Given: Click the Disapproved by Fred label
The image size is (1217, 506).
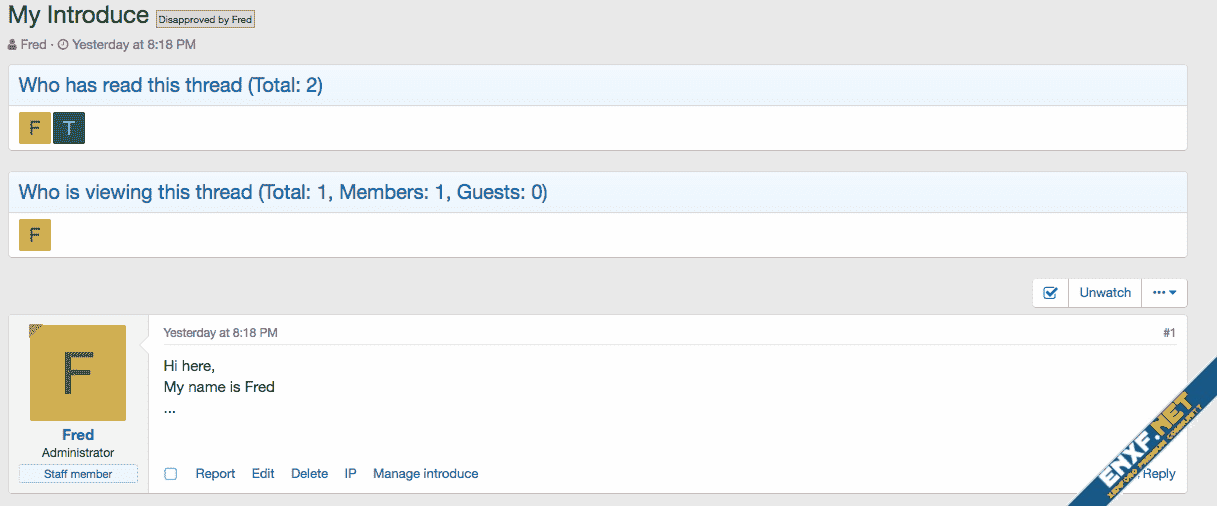Looking at the screenshot, I should coord(206,19).
